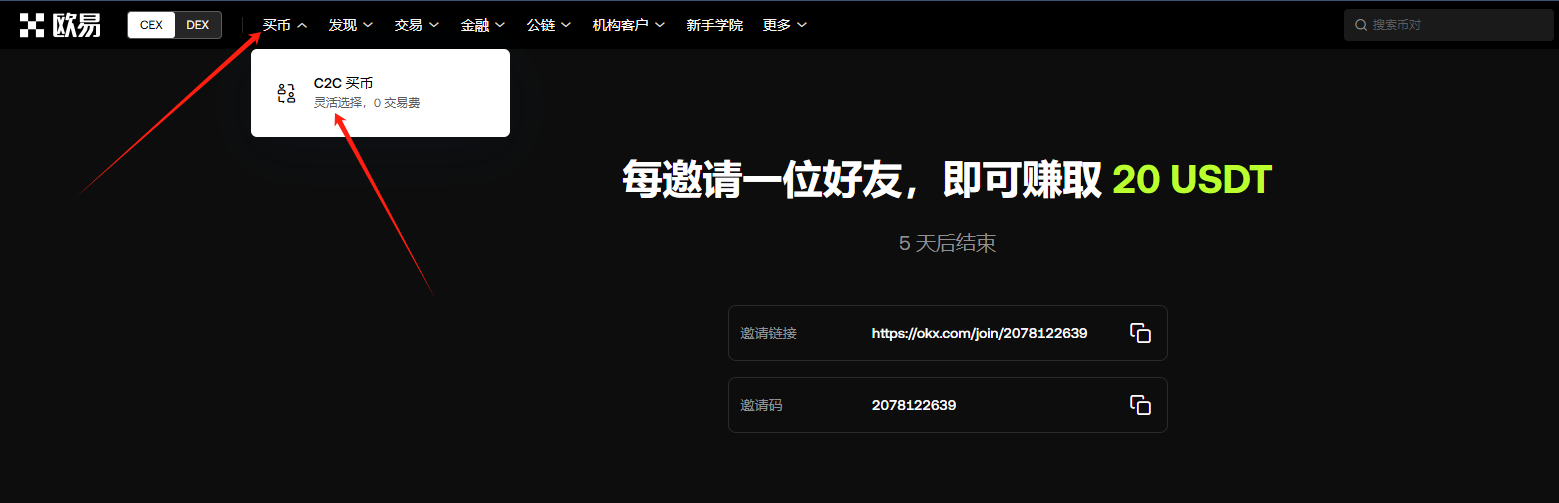Click the 搜索币对 search field

pyautogui.click(x=1448, y=25)
